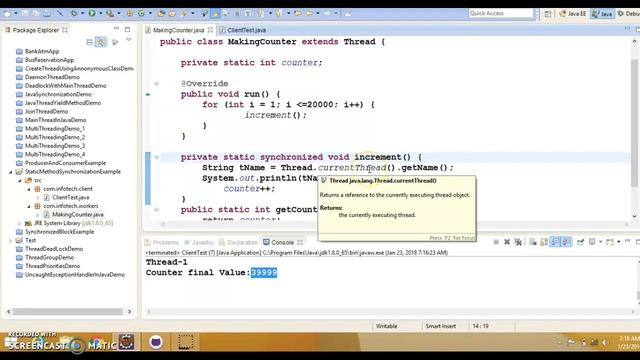The height and width of the screenshot is (360, 640).
Task: Select the ProducerAndConsumerExample project
Action: pos(65,163)
